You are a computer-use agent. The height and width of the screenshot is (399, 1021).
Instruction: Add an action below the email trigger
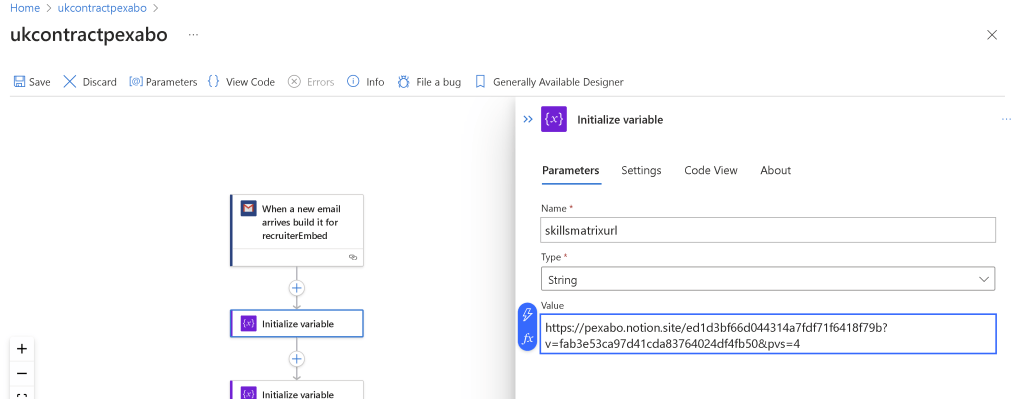coord(297,288)
